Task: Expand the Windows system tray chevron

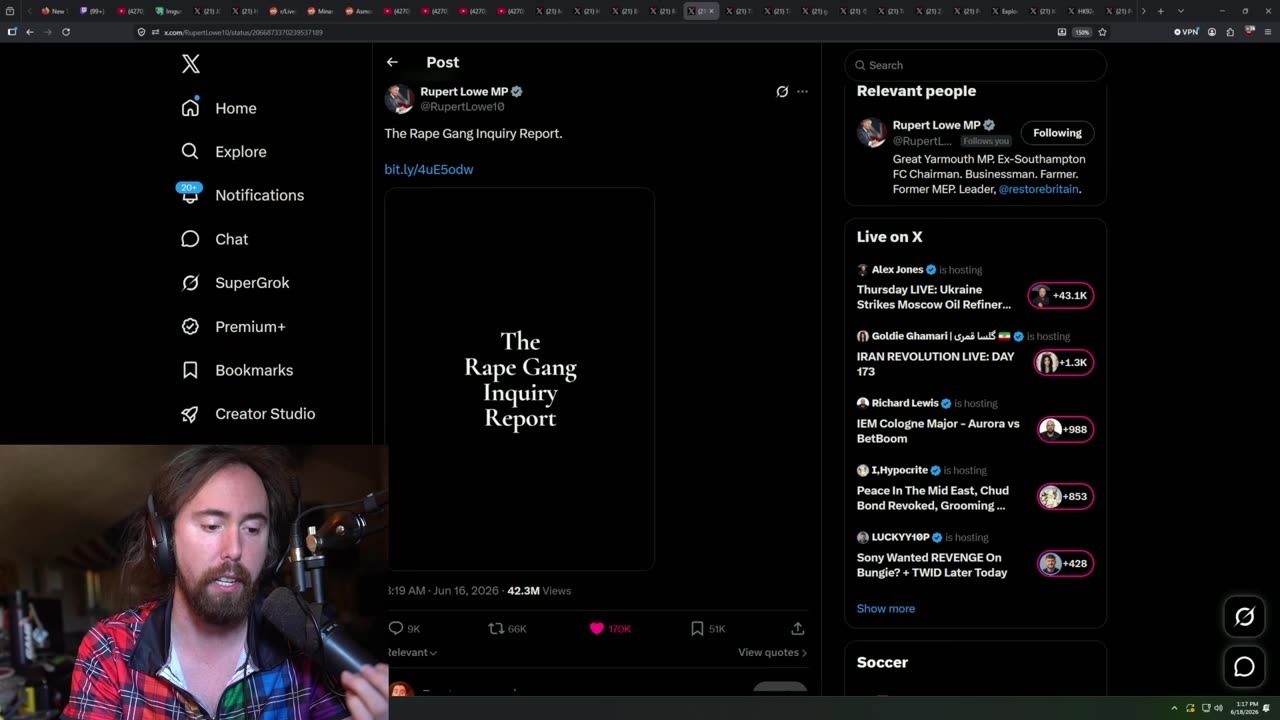Action: 1175,708
